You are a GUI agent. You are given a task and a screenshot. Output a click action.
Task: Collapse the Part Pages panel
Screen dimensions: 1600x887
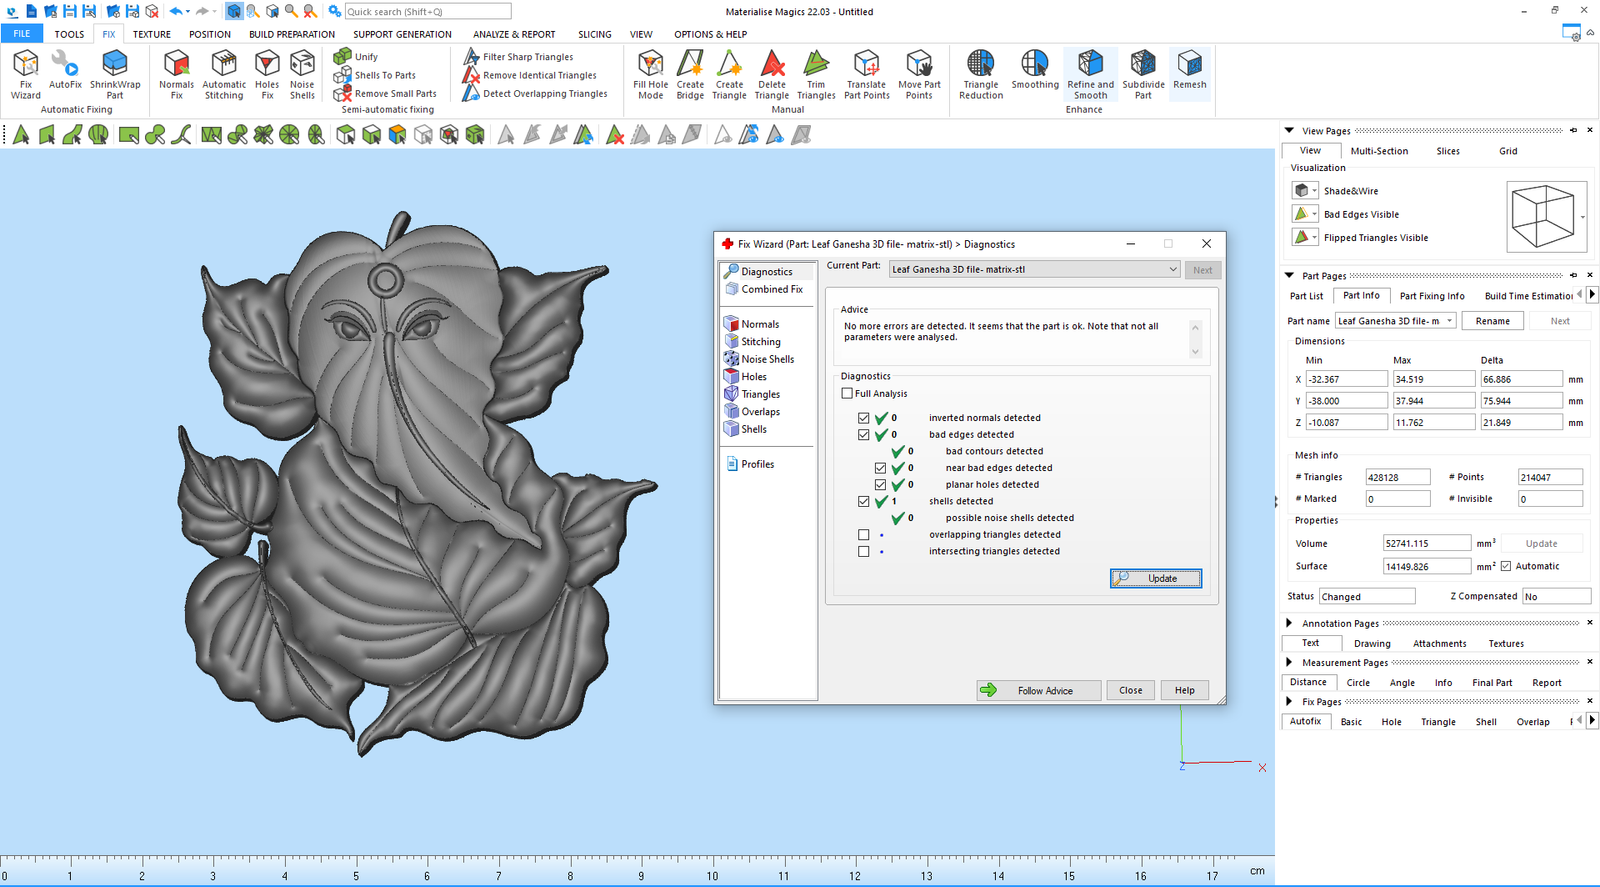[x=1289, y=275]
